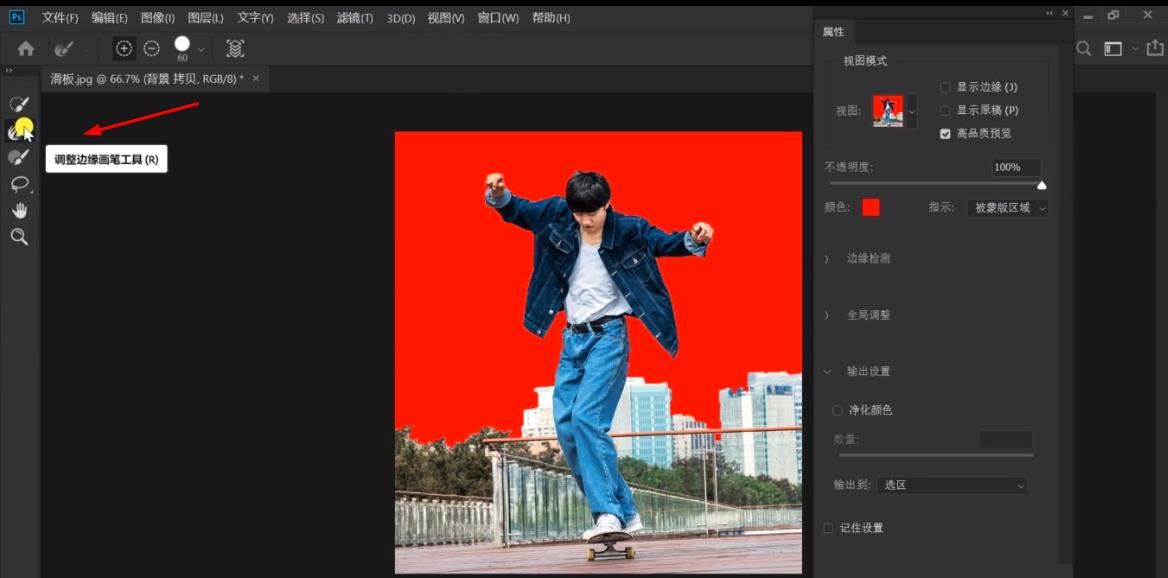Screen dimensions: 1168x578
Task: Open the 视图 mode thumbnail dropdown arrow
Action: 912,111
